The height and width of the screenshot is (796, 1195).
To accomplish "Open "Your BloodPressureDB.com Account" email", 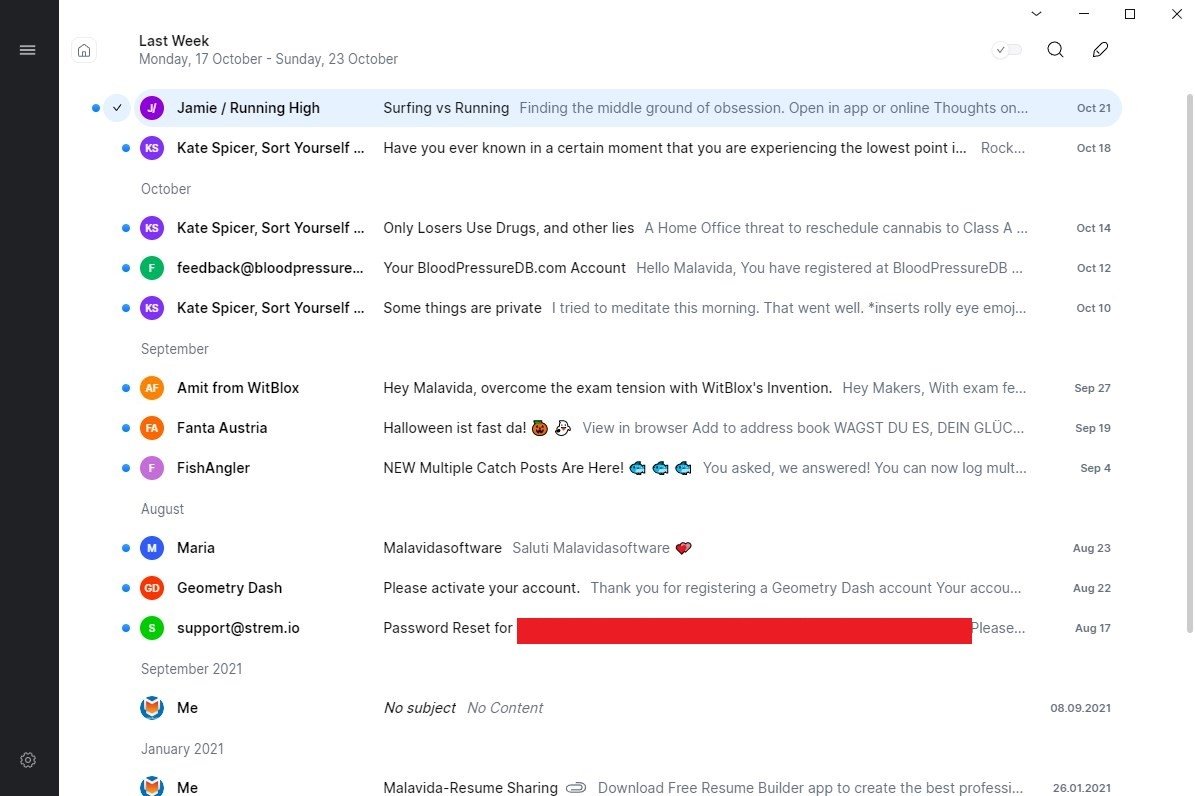I will pos(505,268).
